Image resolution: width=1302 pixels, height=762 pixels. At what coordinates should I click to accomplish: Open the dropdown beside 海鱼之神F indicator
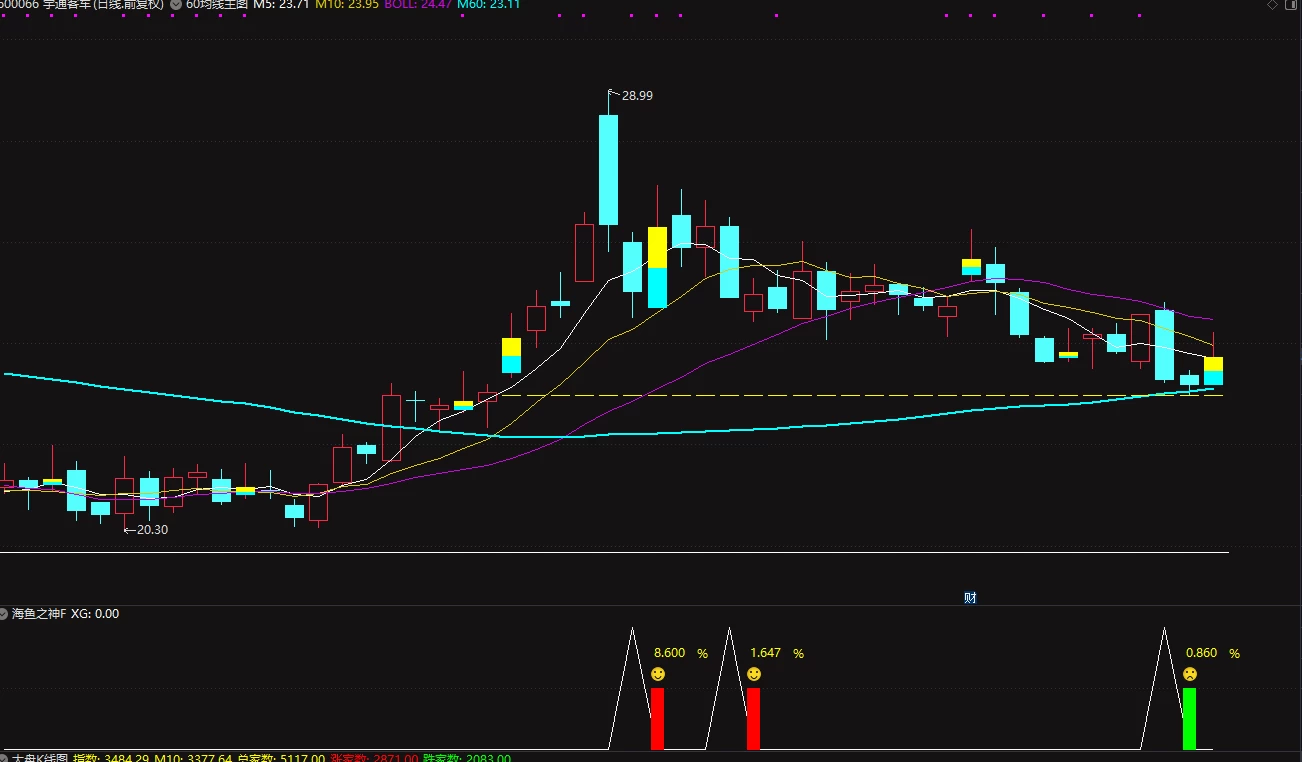point(5,613)
